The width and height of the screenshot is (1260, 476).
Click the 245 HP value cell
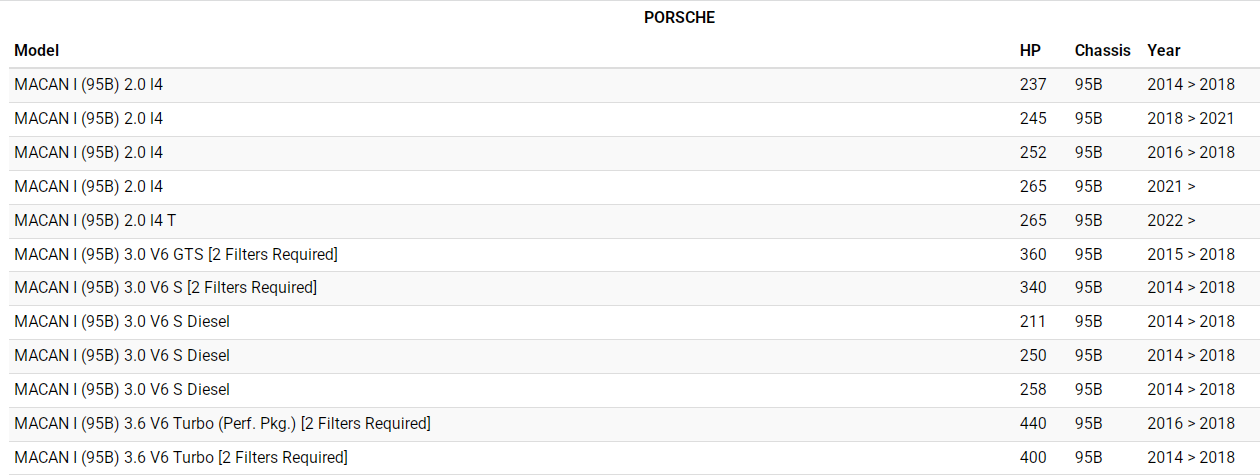pos(1033,119)
